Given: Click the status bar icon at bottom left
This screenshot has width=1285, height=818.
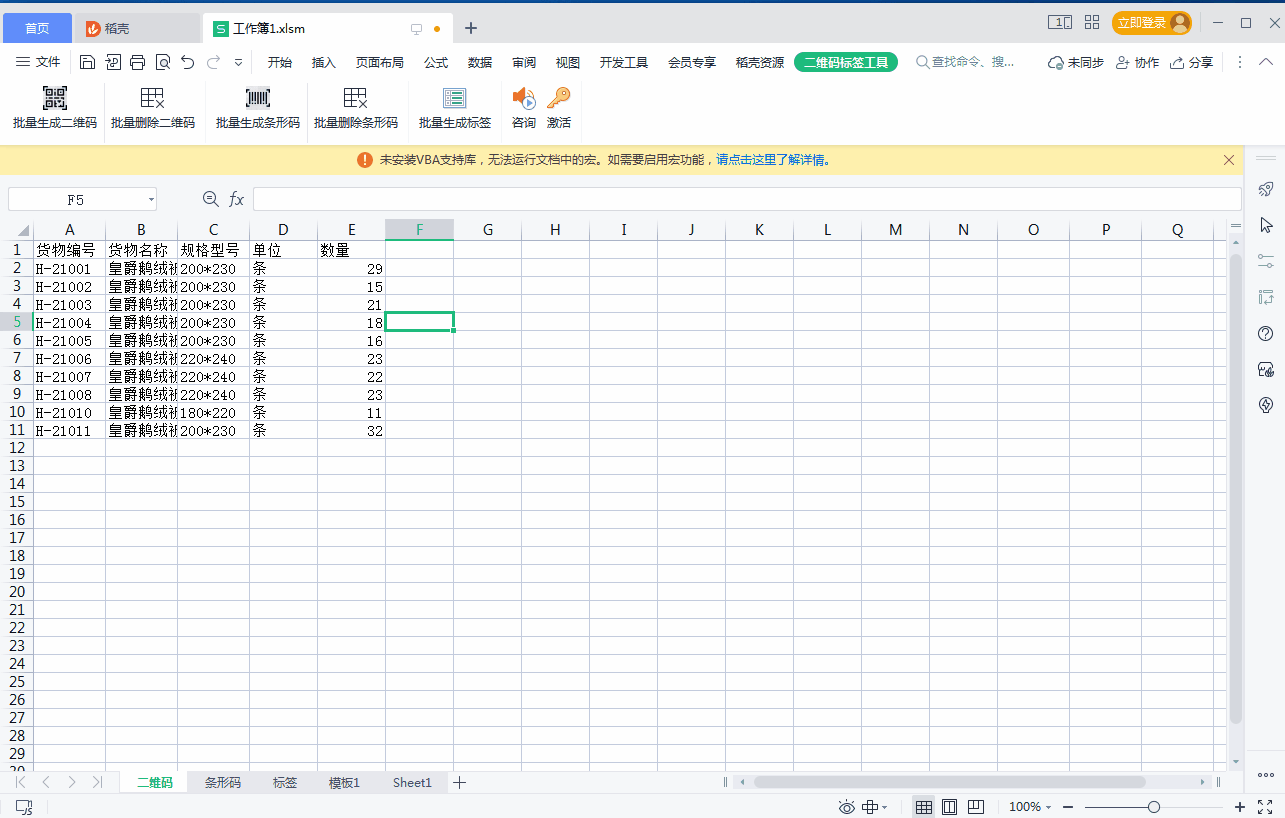Looking at the screenshot, I should point(24,807).
